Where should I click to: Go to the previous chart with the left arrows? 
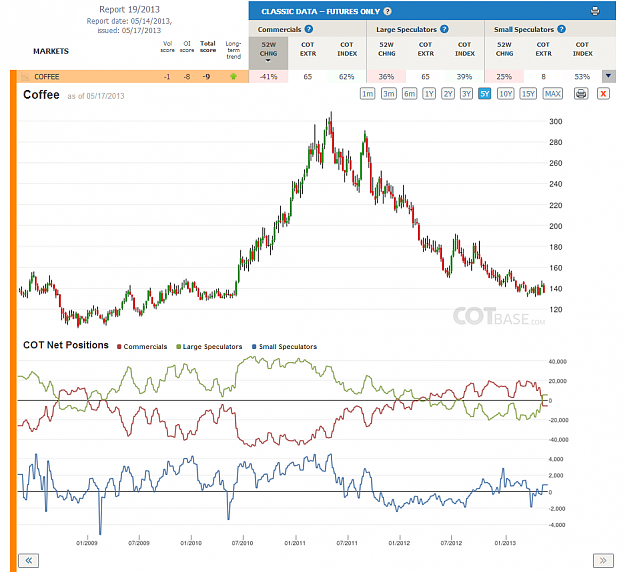pyautogui.click(x=29, y=560)
